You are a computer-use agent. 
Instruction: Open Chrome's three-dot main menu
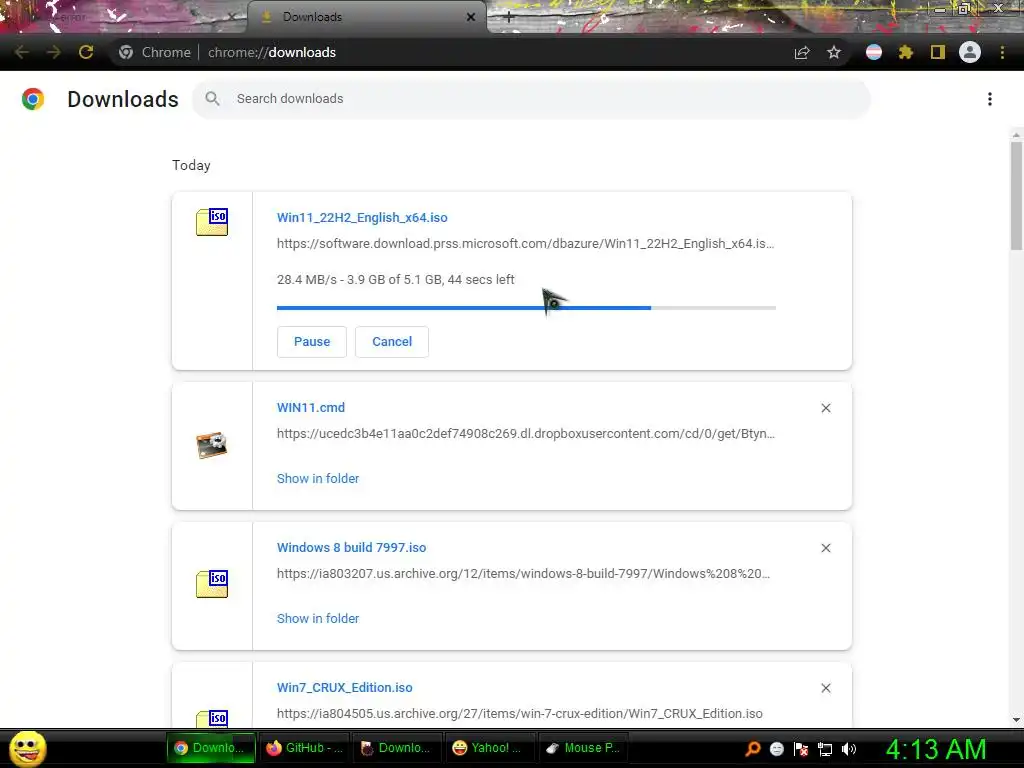[x=1002, y=52]
